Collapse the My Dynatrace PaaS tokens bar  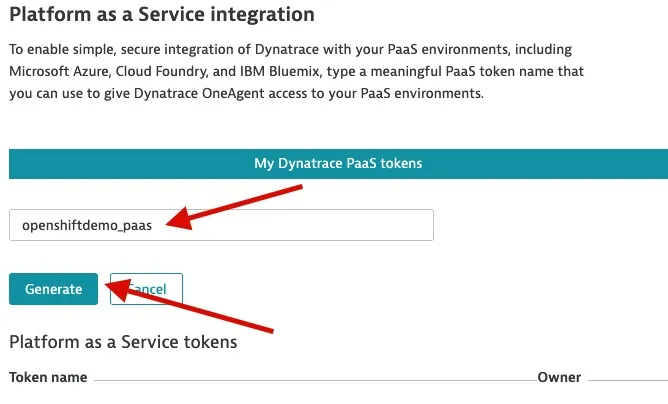[x=338, y=164]
